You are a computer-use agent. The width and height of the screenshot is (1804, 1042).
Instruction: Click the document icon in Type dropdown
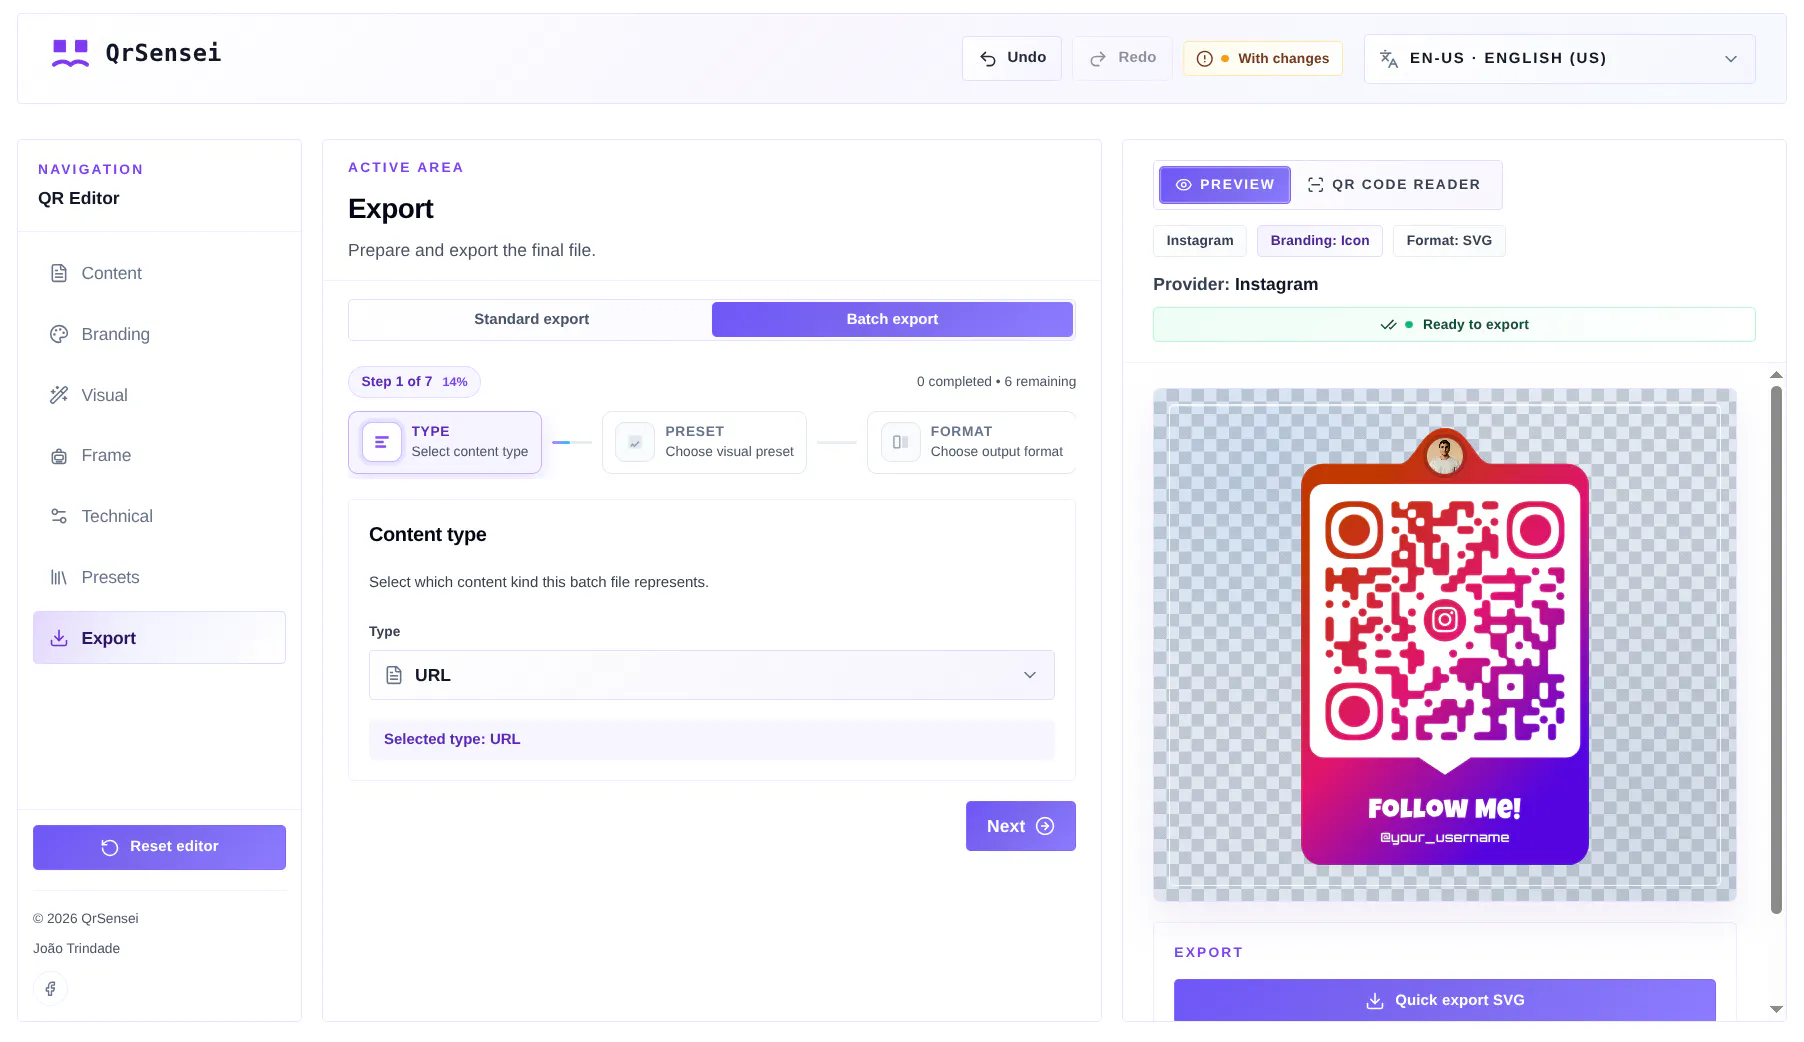394,675
